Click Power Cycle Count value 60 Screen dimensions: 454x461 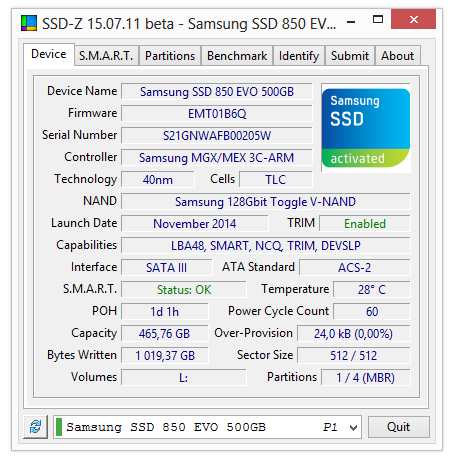(x=372, y=312)
